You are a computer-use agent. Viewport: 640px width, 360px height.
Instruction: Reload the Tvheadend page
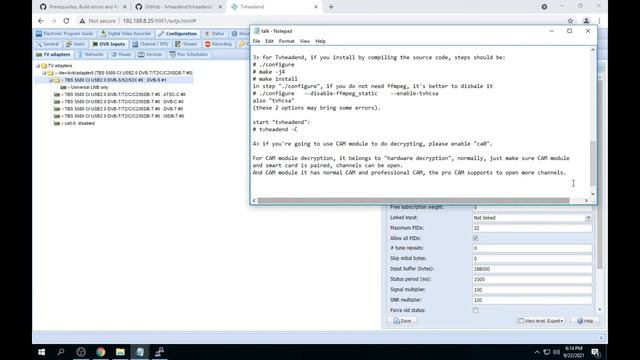point(66,21)
